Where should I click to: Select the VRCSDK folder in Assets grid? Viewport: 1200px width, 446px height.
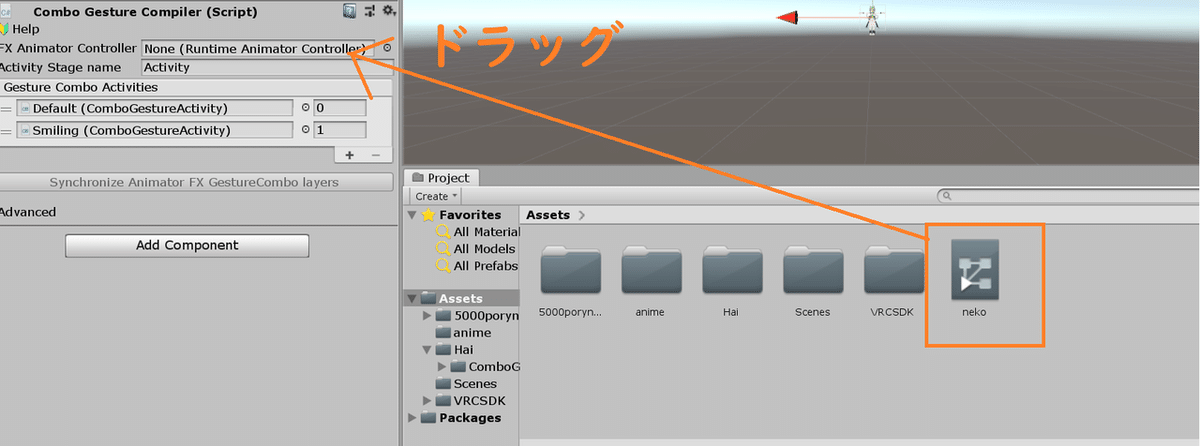click(894, 281)
